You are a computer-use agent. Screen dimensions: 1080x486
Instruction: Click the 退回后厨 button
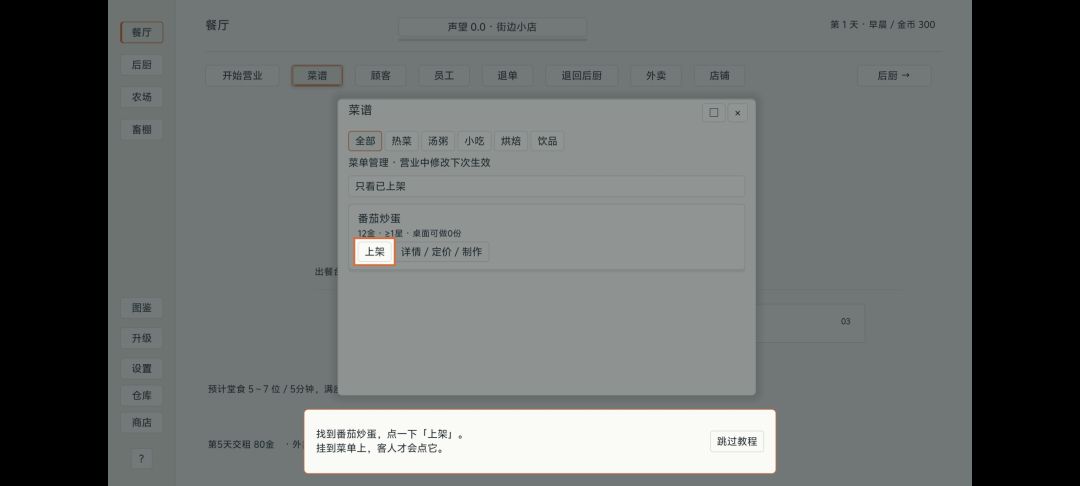(582, 76)
